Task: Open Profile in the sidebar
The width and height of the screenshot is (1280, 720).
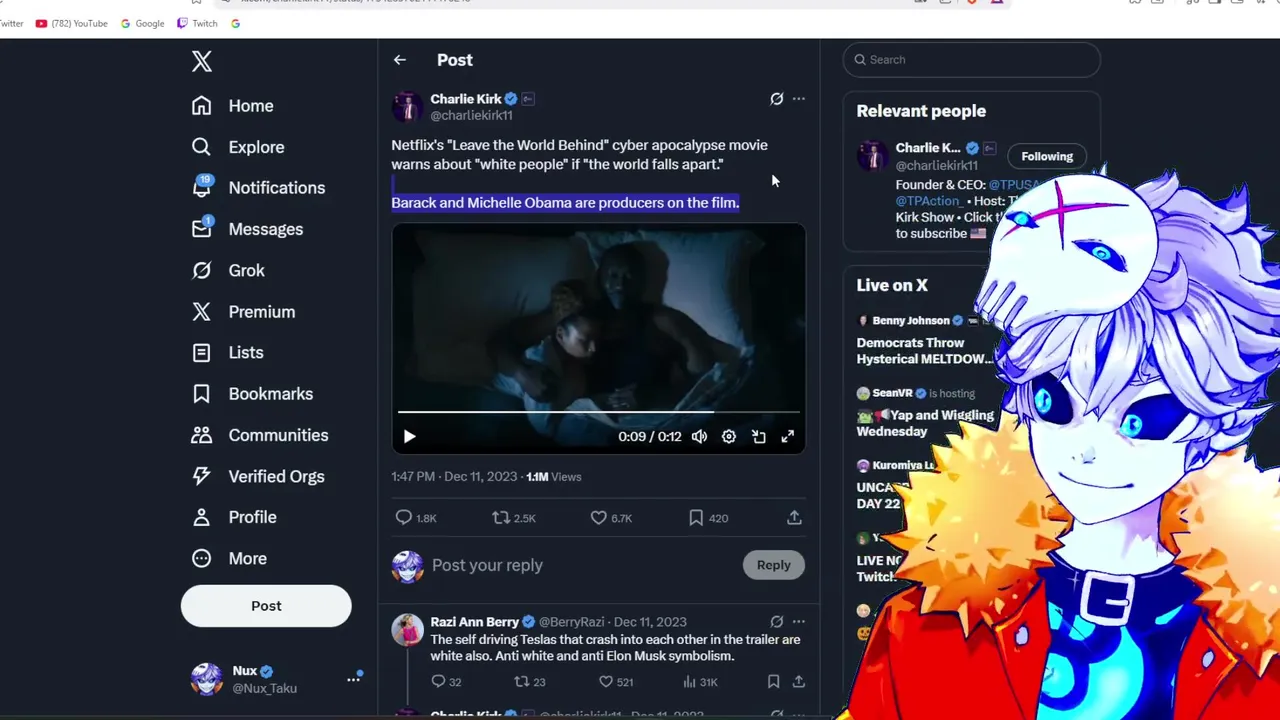Action: point(234,517)
